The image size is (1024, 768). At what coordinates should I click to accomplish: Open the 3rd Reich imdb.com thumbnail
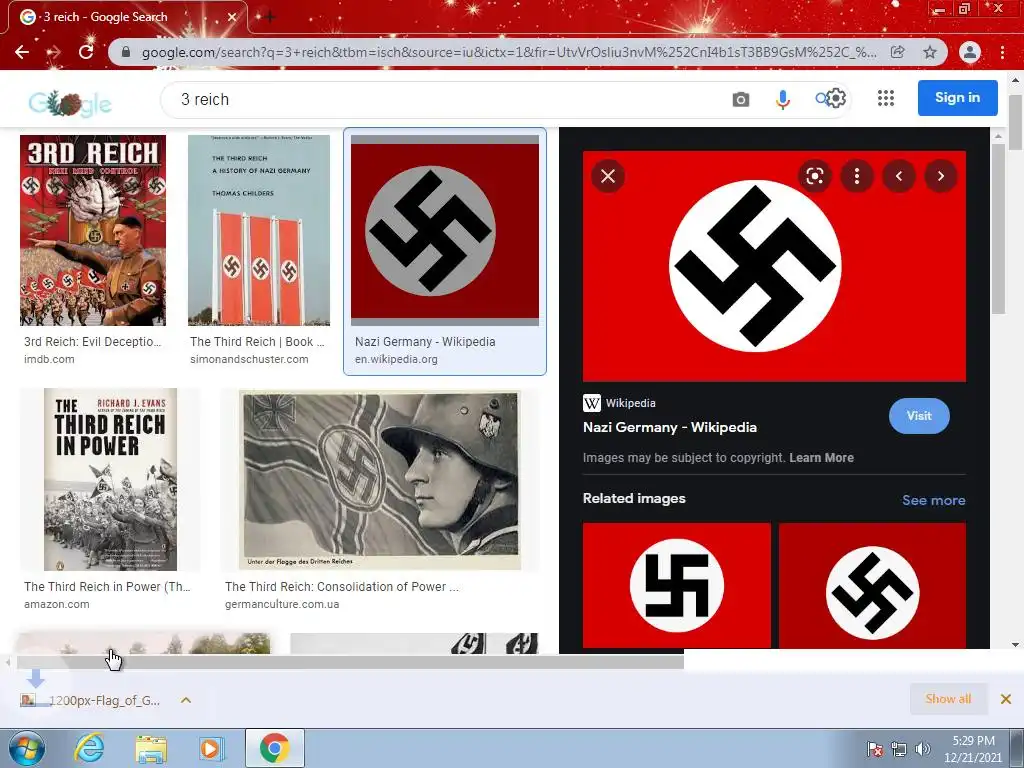point(93,231)
